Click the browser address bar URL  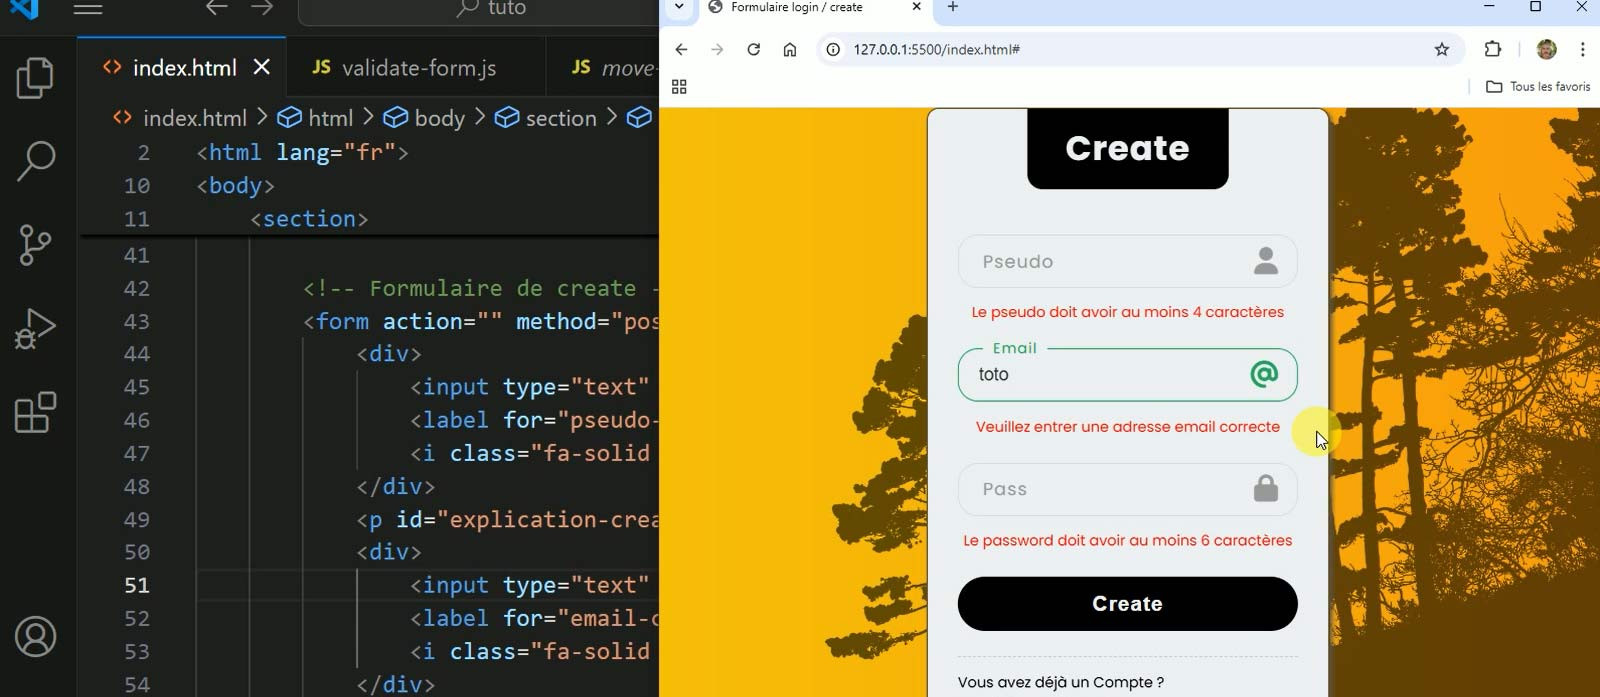[936, 49]
